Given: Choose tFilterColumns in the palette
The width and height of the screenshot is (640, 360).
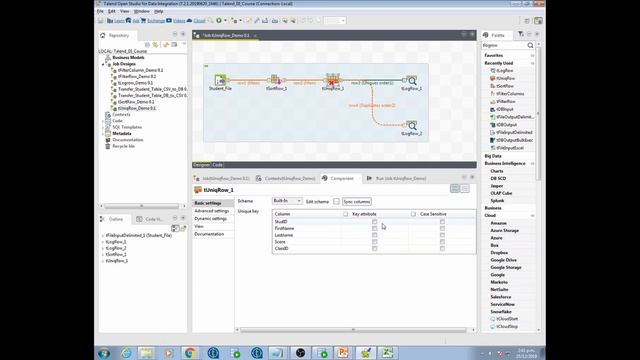Looking at the screenshot, I should click(x=509, y=94).
